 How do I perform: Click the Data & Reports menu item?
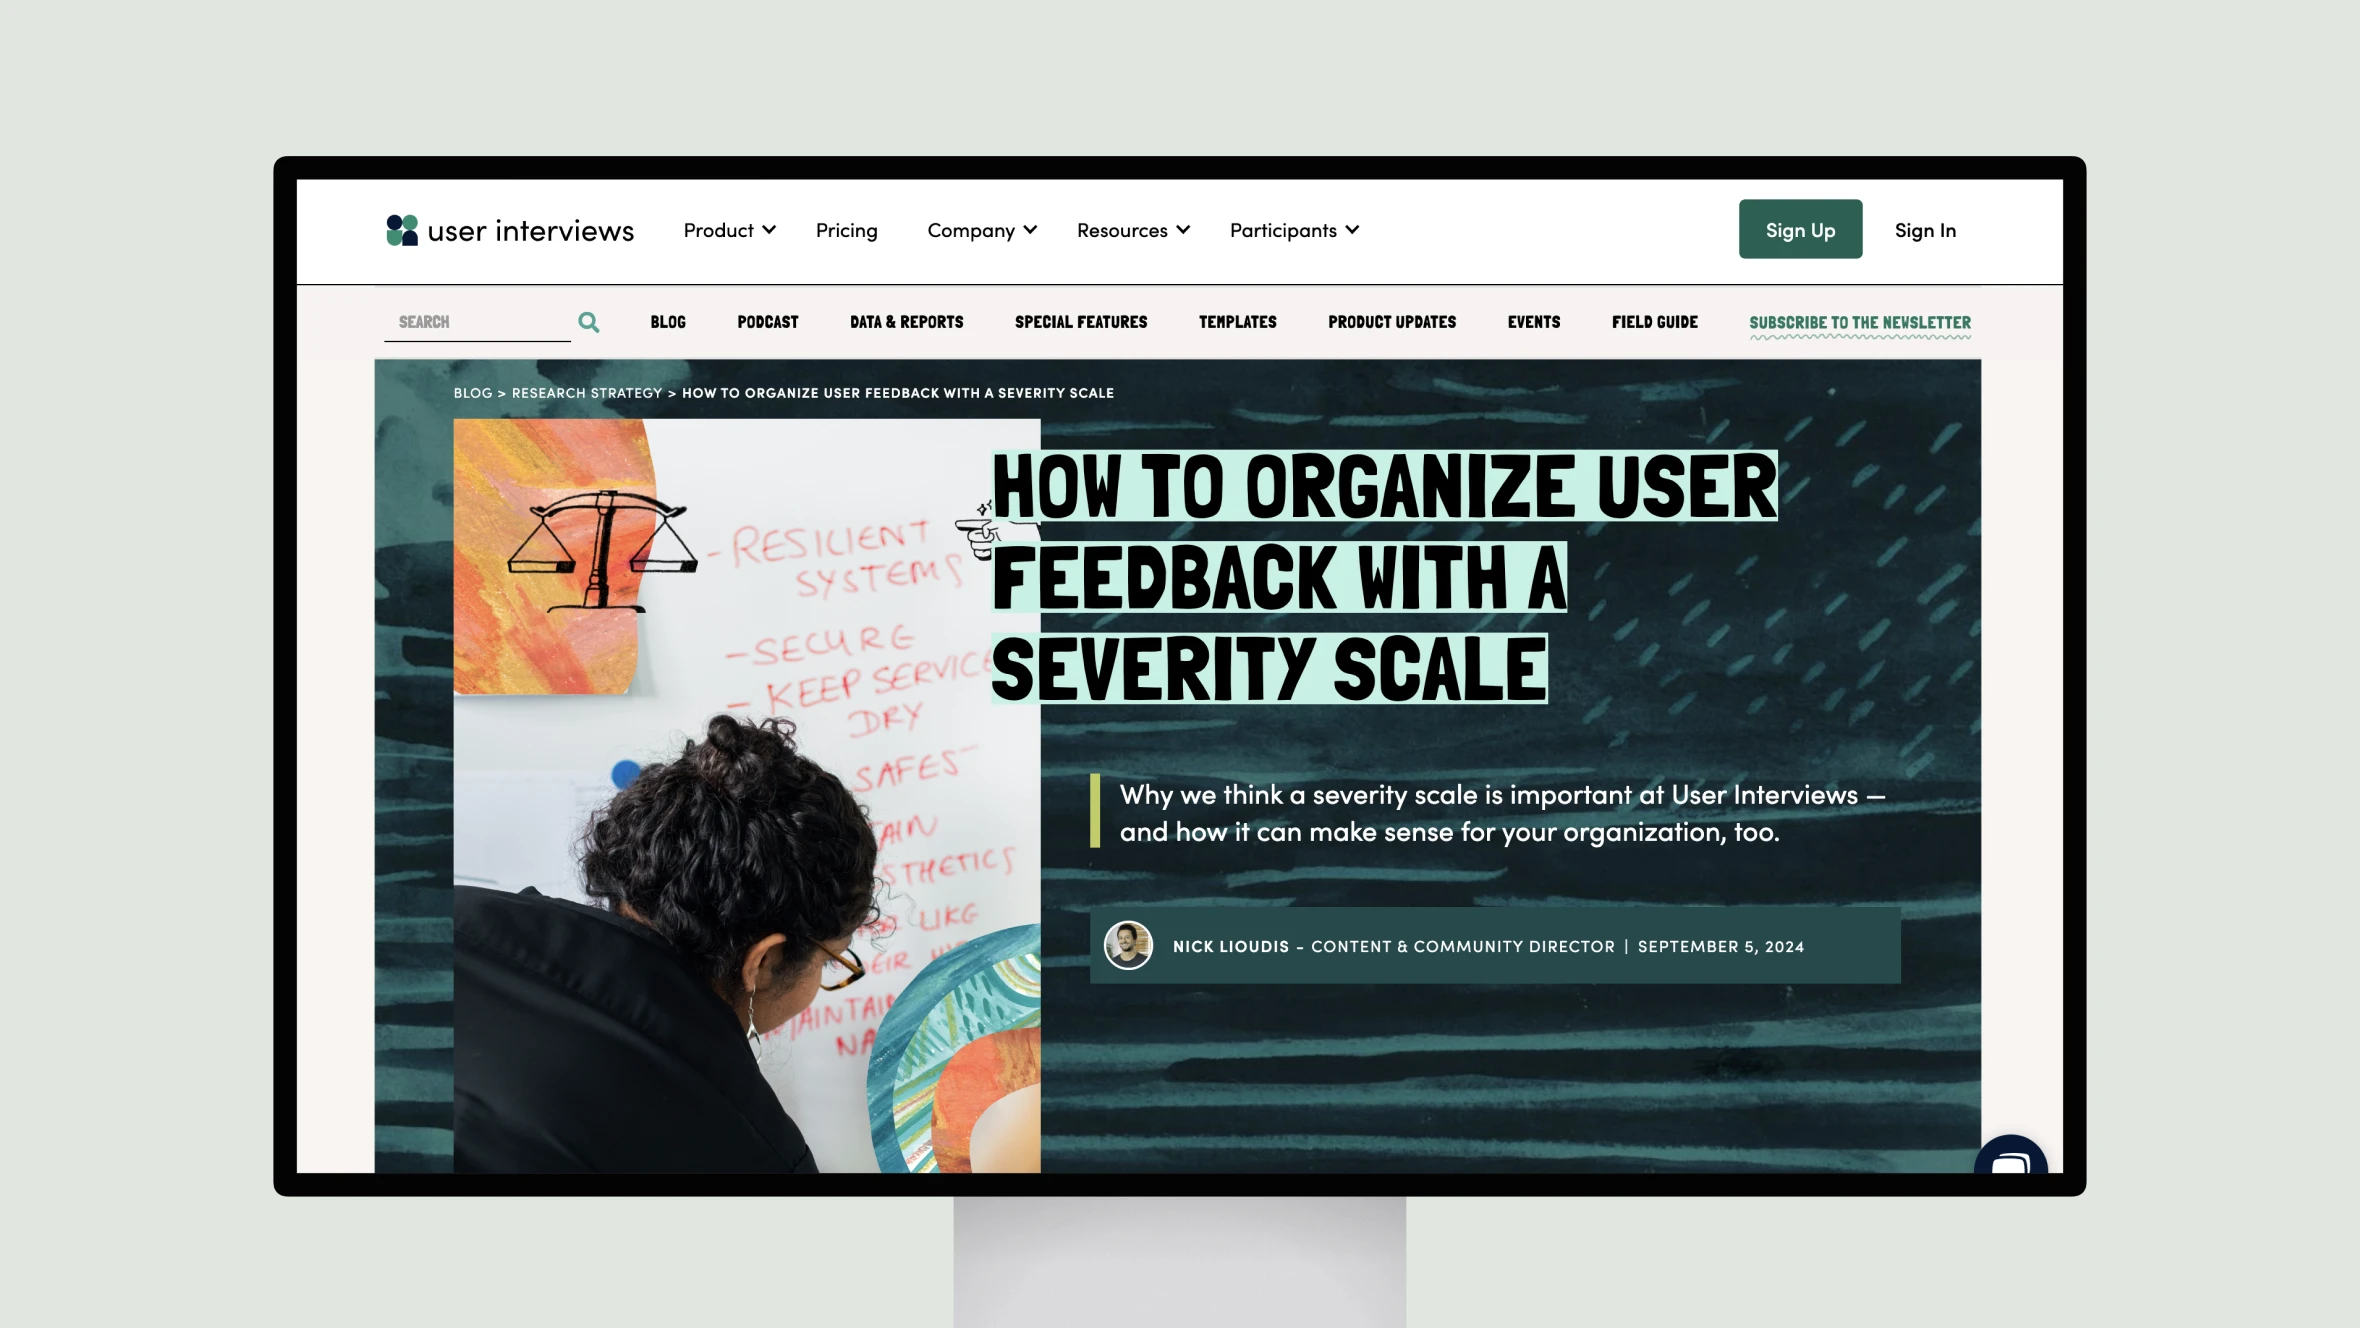point(906,321)
